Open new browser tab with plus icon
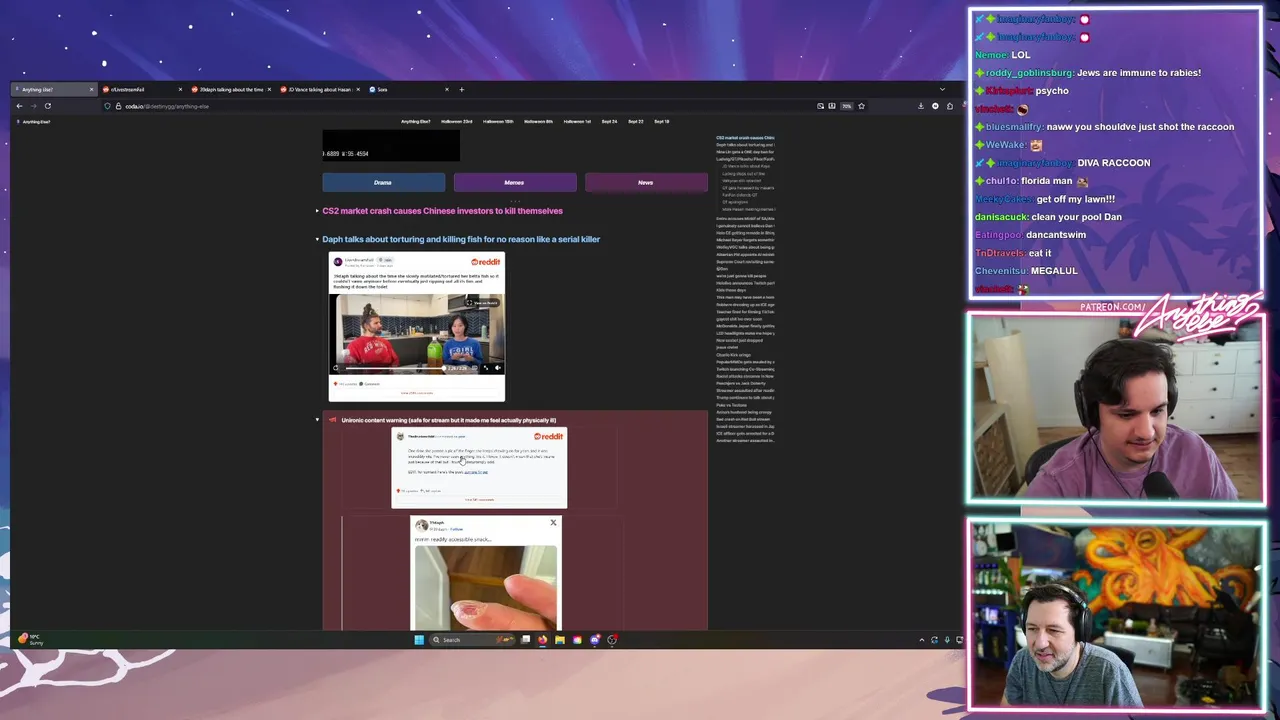The height and width of the screenshot is (720, 1280). pyautogui.click(x=461, y=89)
